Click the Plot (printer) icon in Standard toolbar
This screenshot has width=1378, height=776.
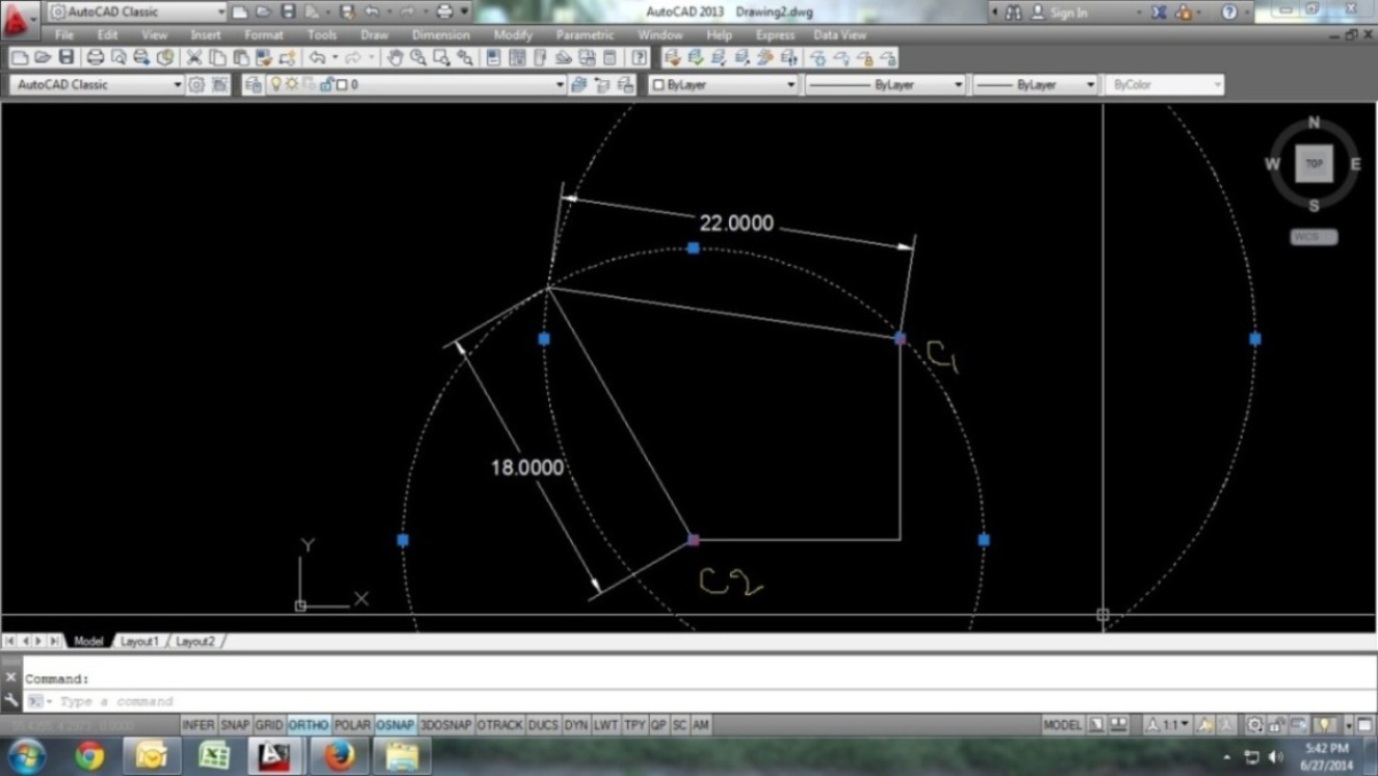(x=95, y=57)
